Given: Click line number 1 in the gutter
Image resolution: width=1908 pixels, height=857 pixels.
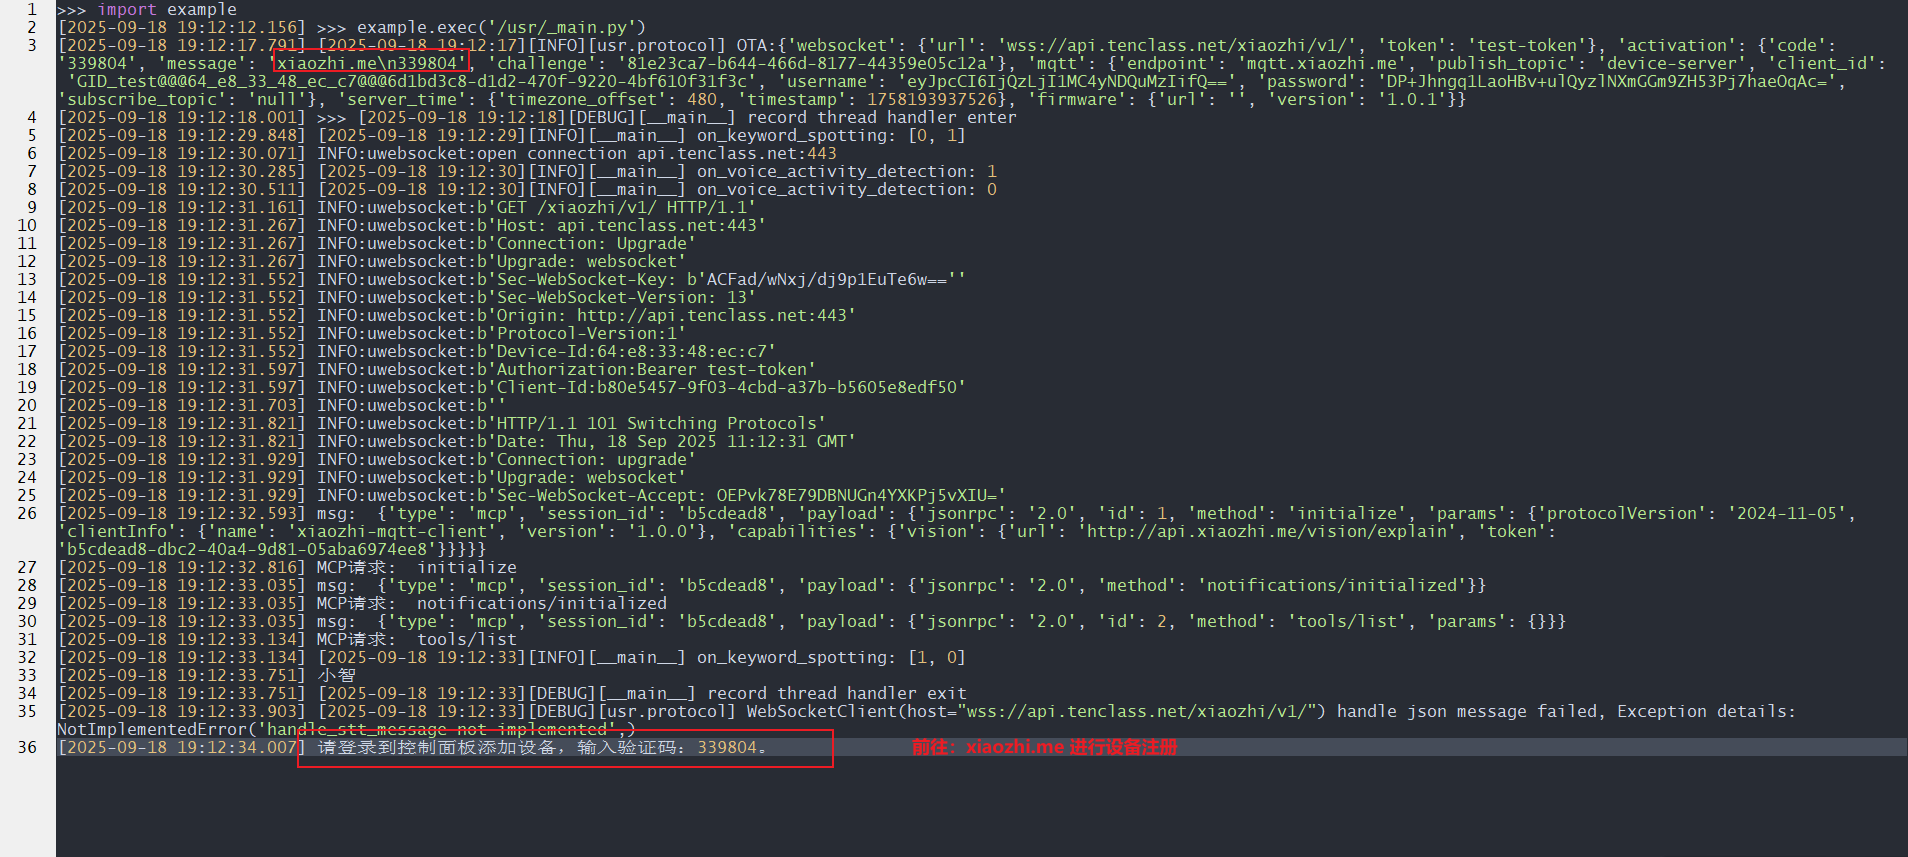Looking at the screenshot, I should point(31,9).
